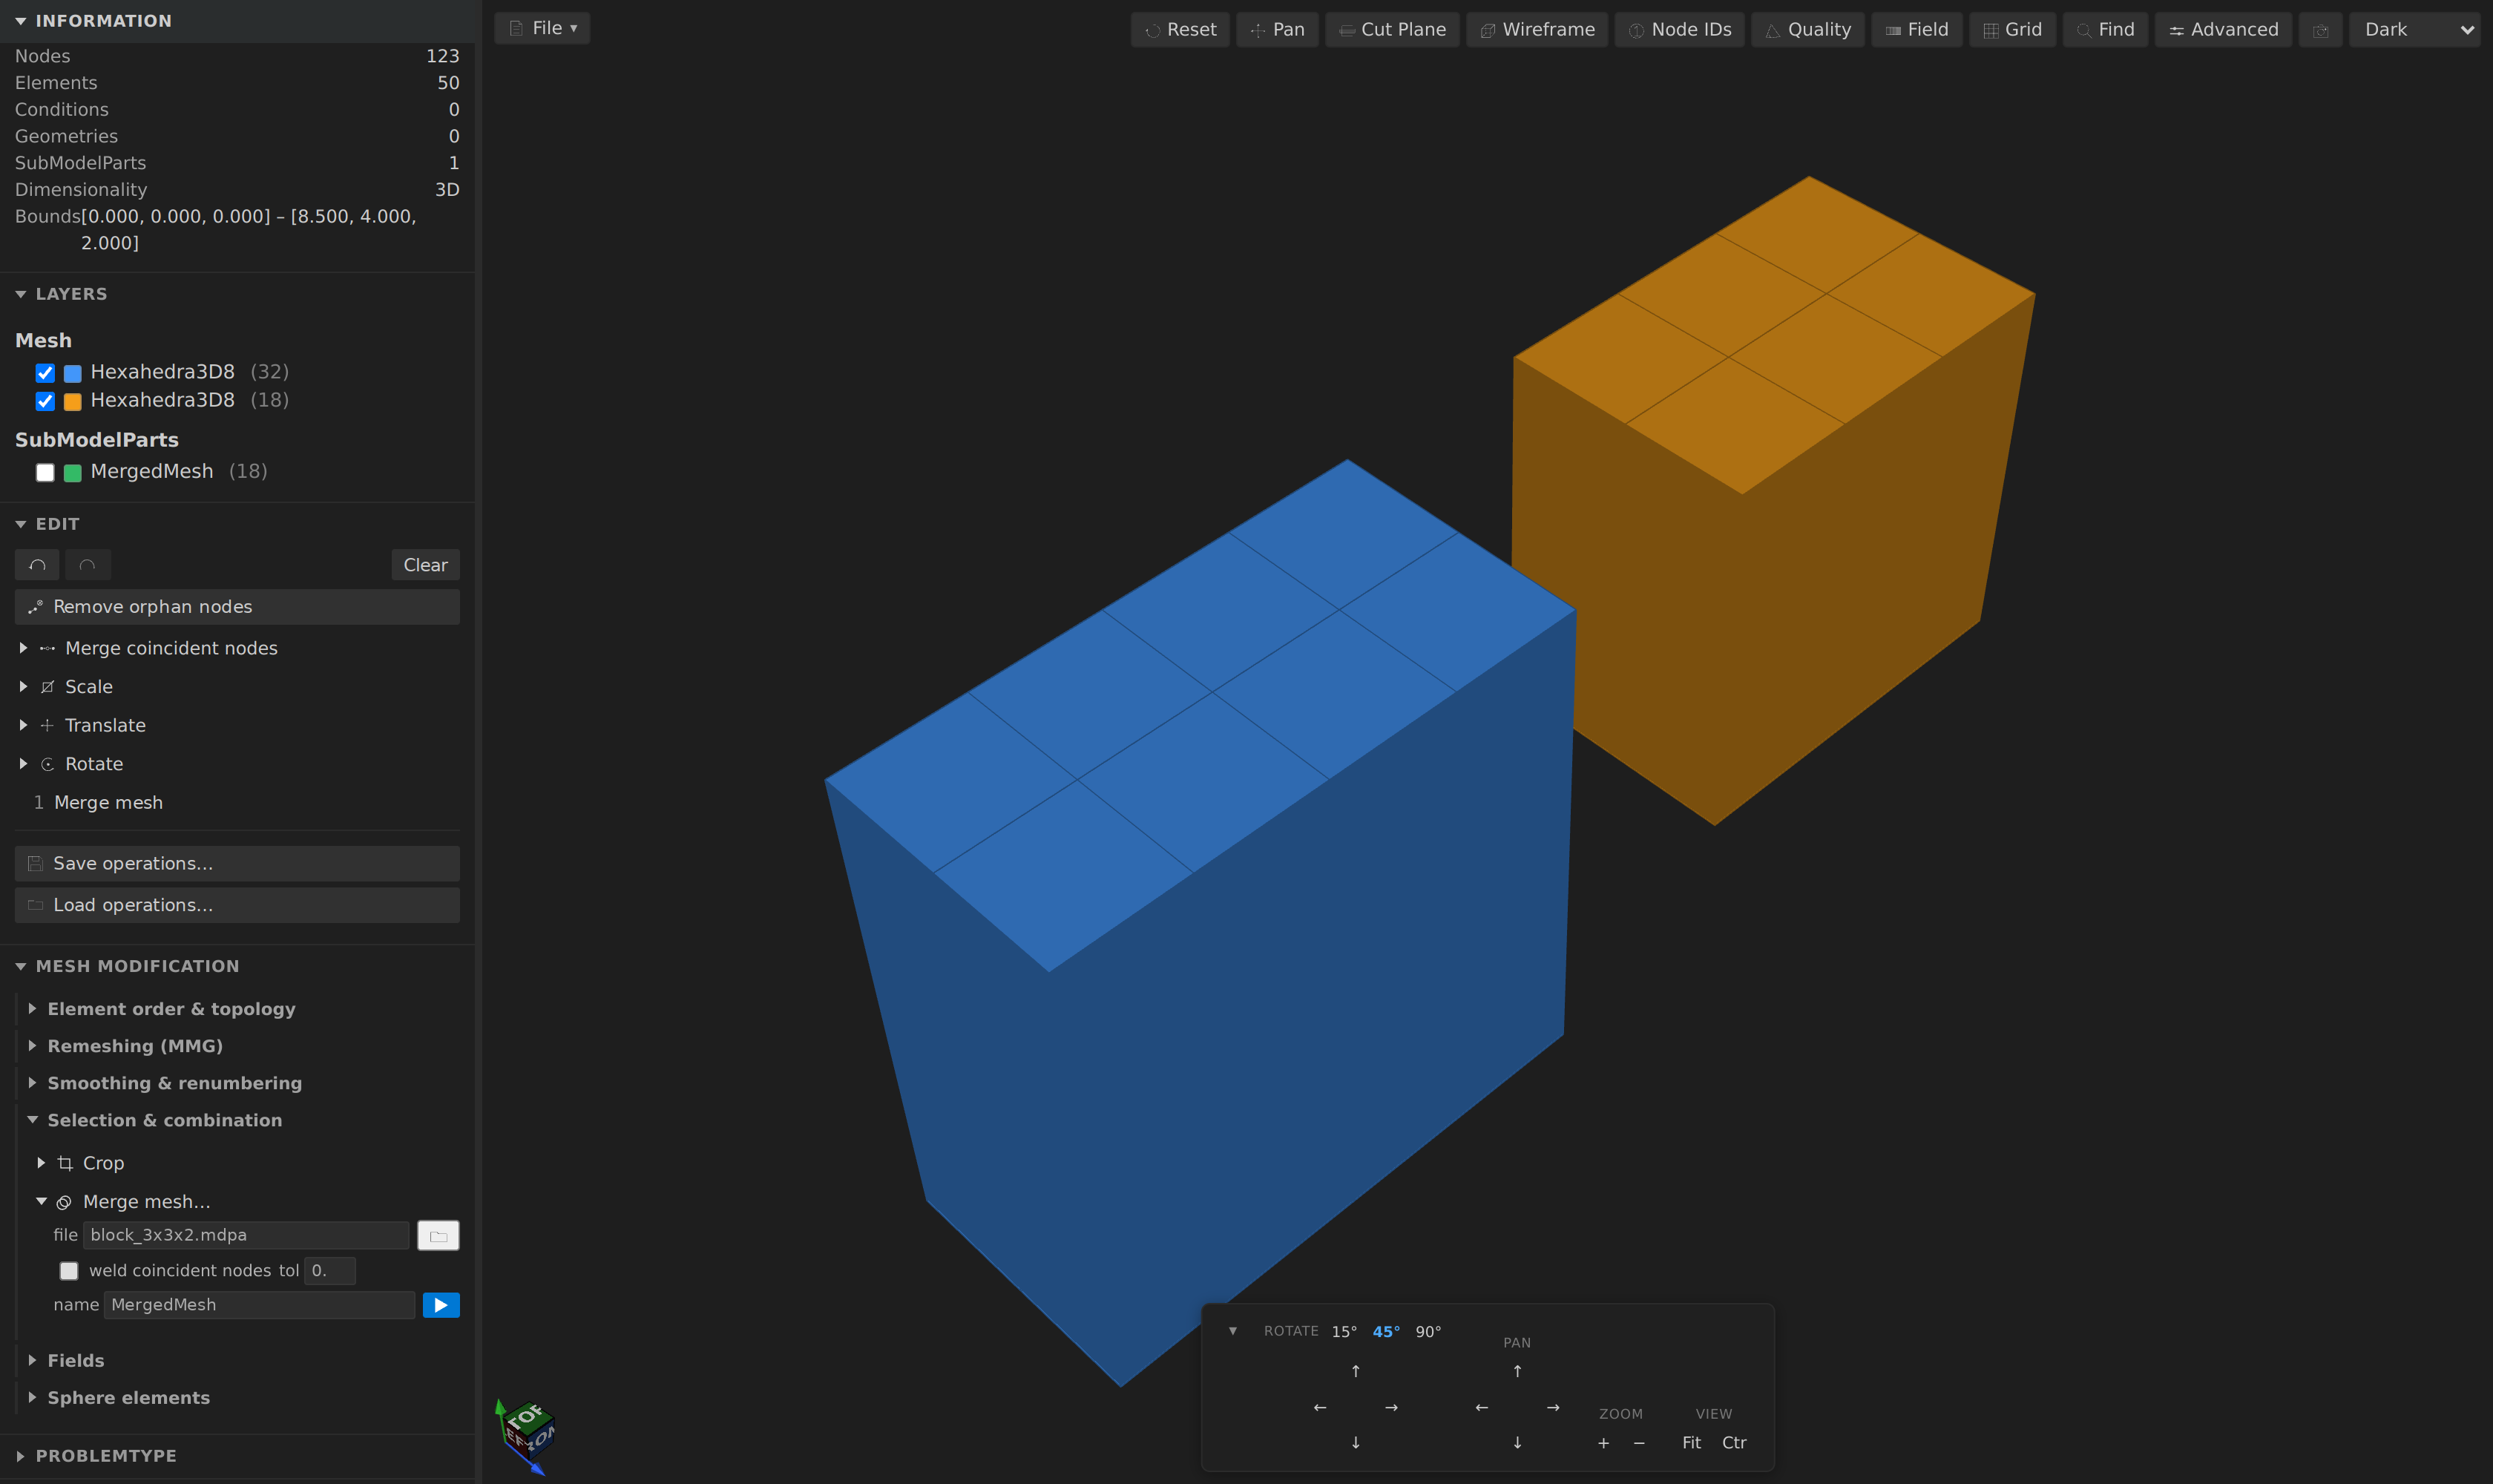Screen dimensions: 2493x1484
Task: Toggle the Cut Plane tool
Action: [x=1392, y=29]
